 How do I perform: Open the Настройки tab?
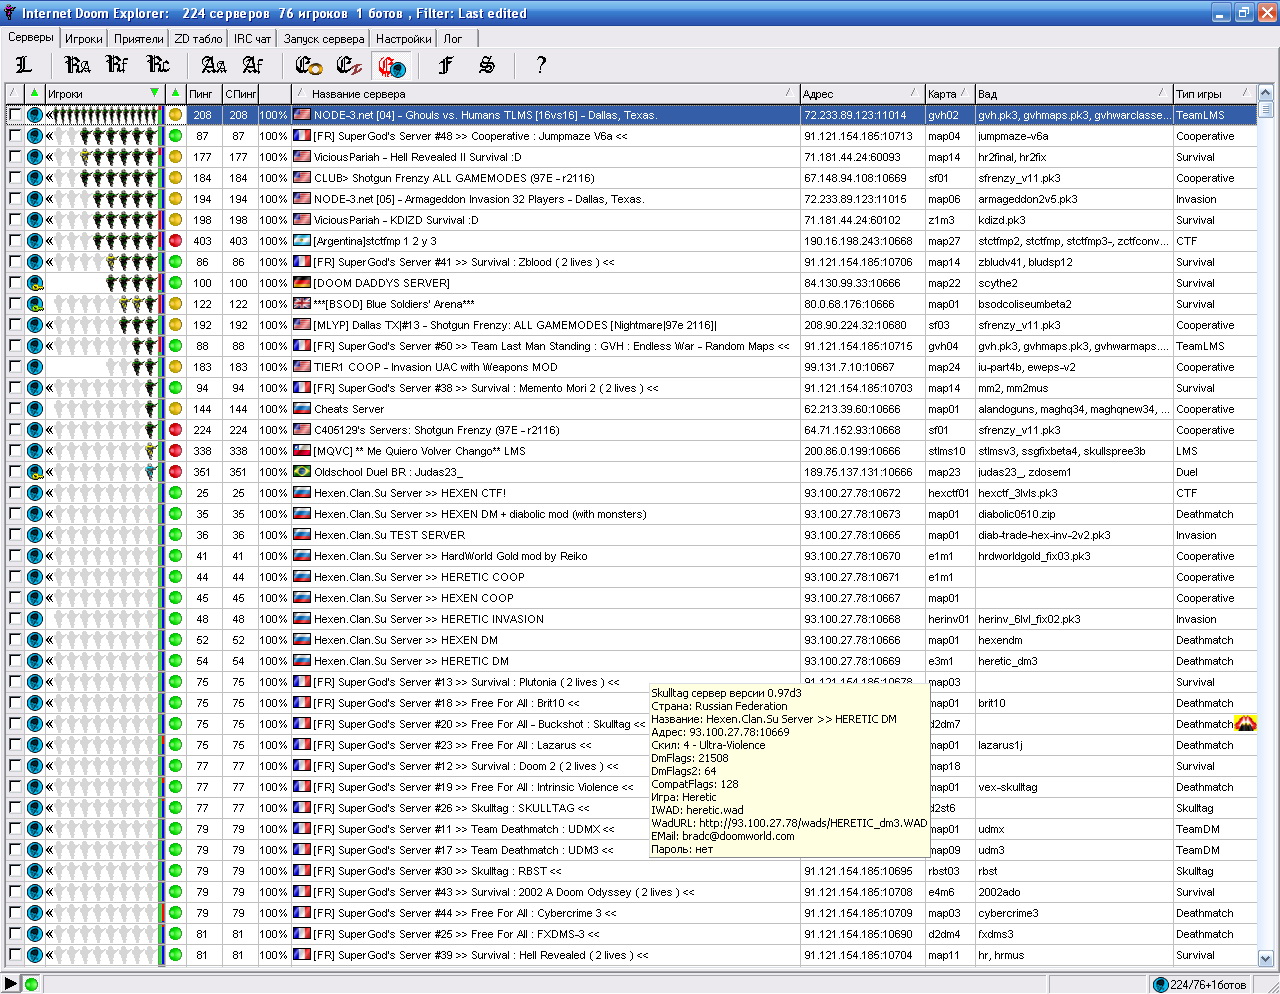(x=404, y=39)
